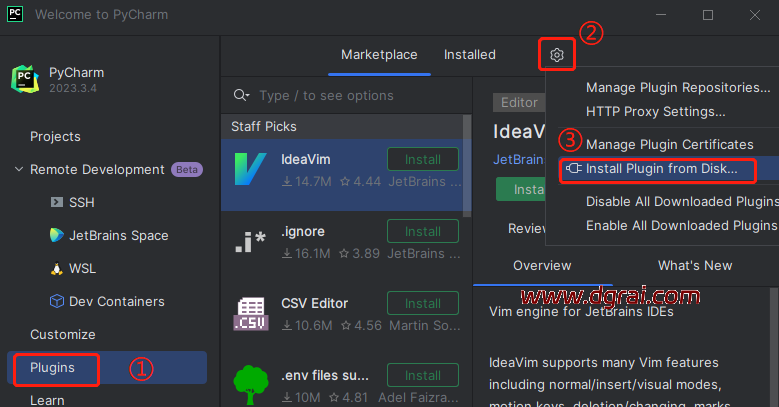Open the search options magnifier dropdown
Screen dimensions: 779x407
click(241, 95)
